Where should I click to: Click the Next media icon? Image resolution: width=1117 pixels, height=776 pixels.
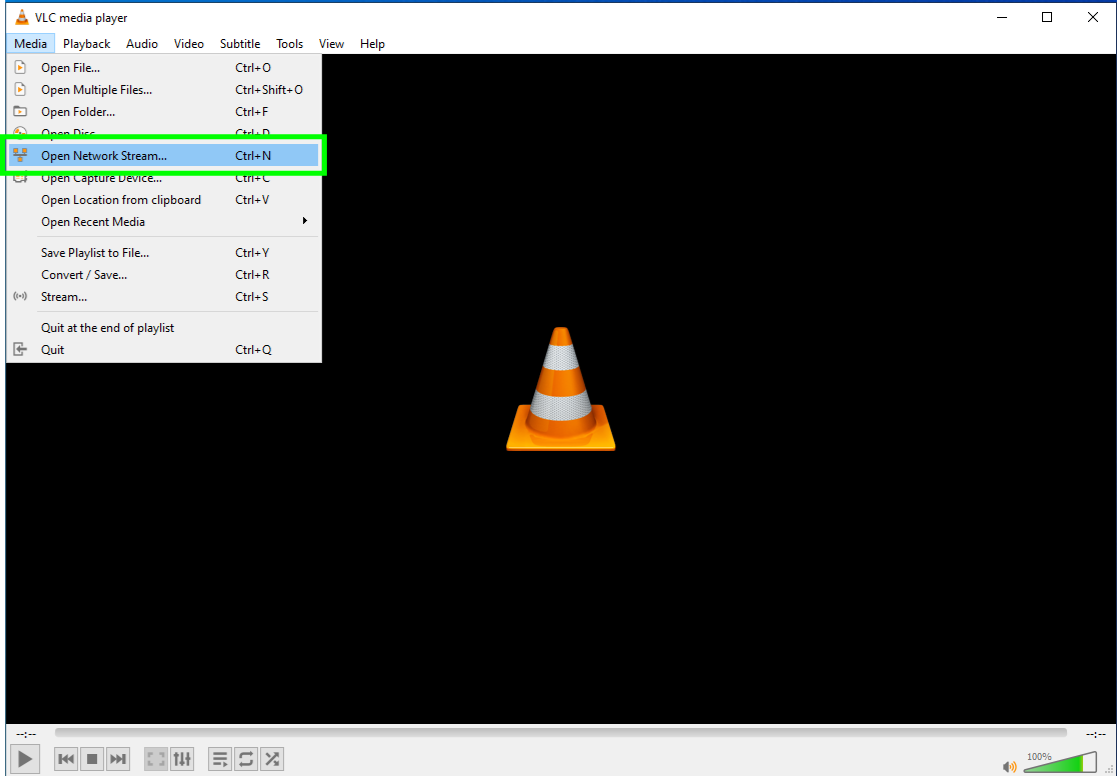(x=117, y=758)
